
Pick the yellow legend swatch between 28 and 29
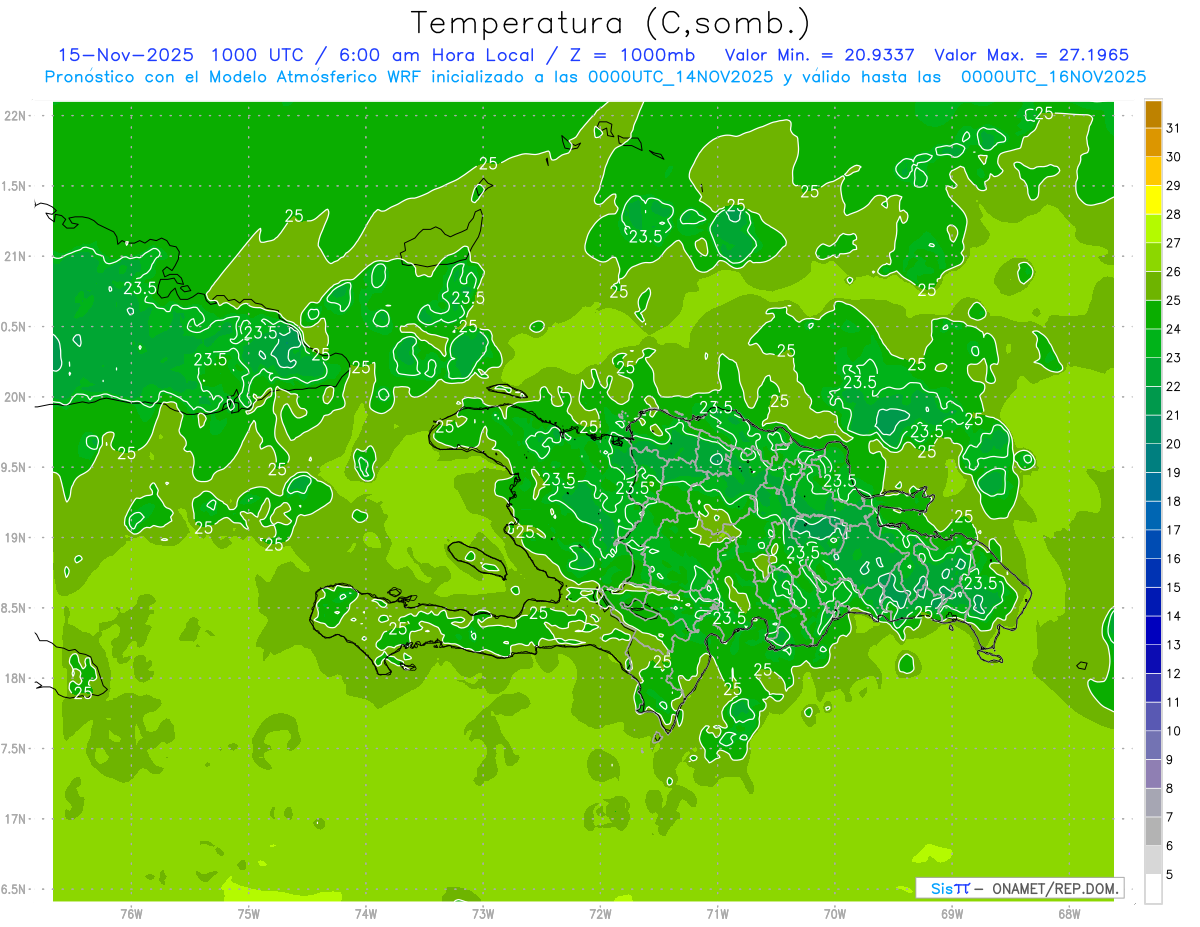click(x=1153, y=200)
